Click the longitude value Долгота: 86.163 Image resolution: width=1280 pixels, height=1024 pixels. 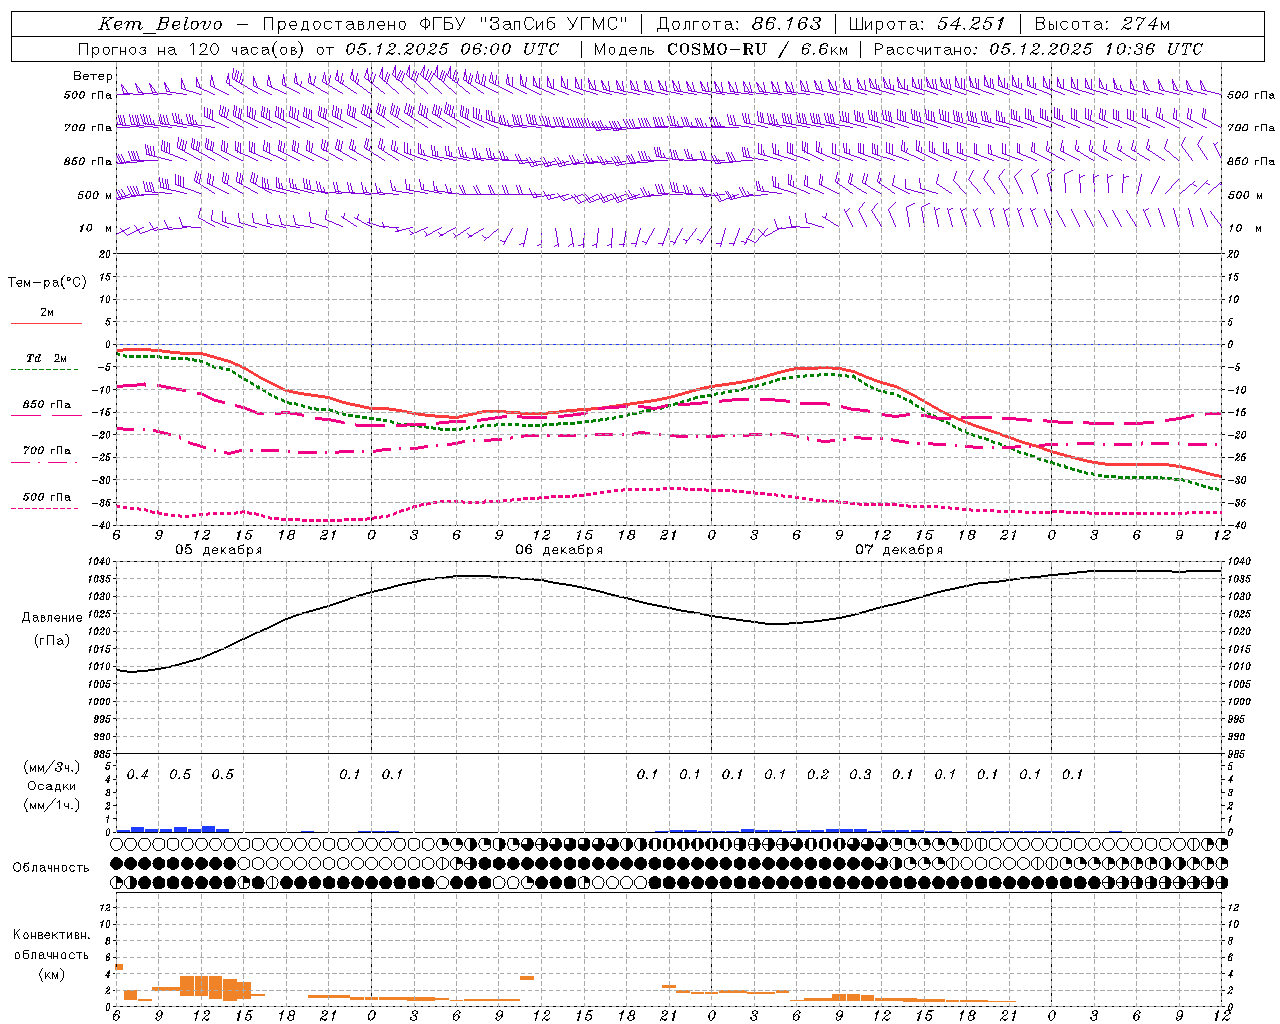coord(739,24)
